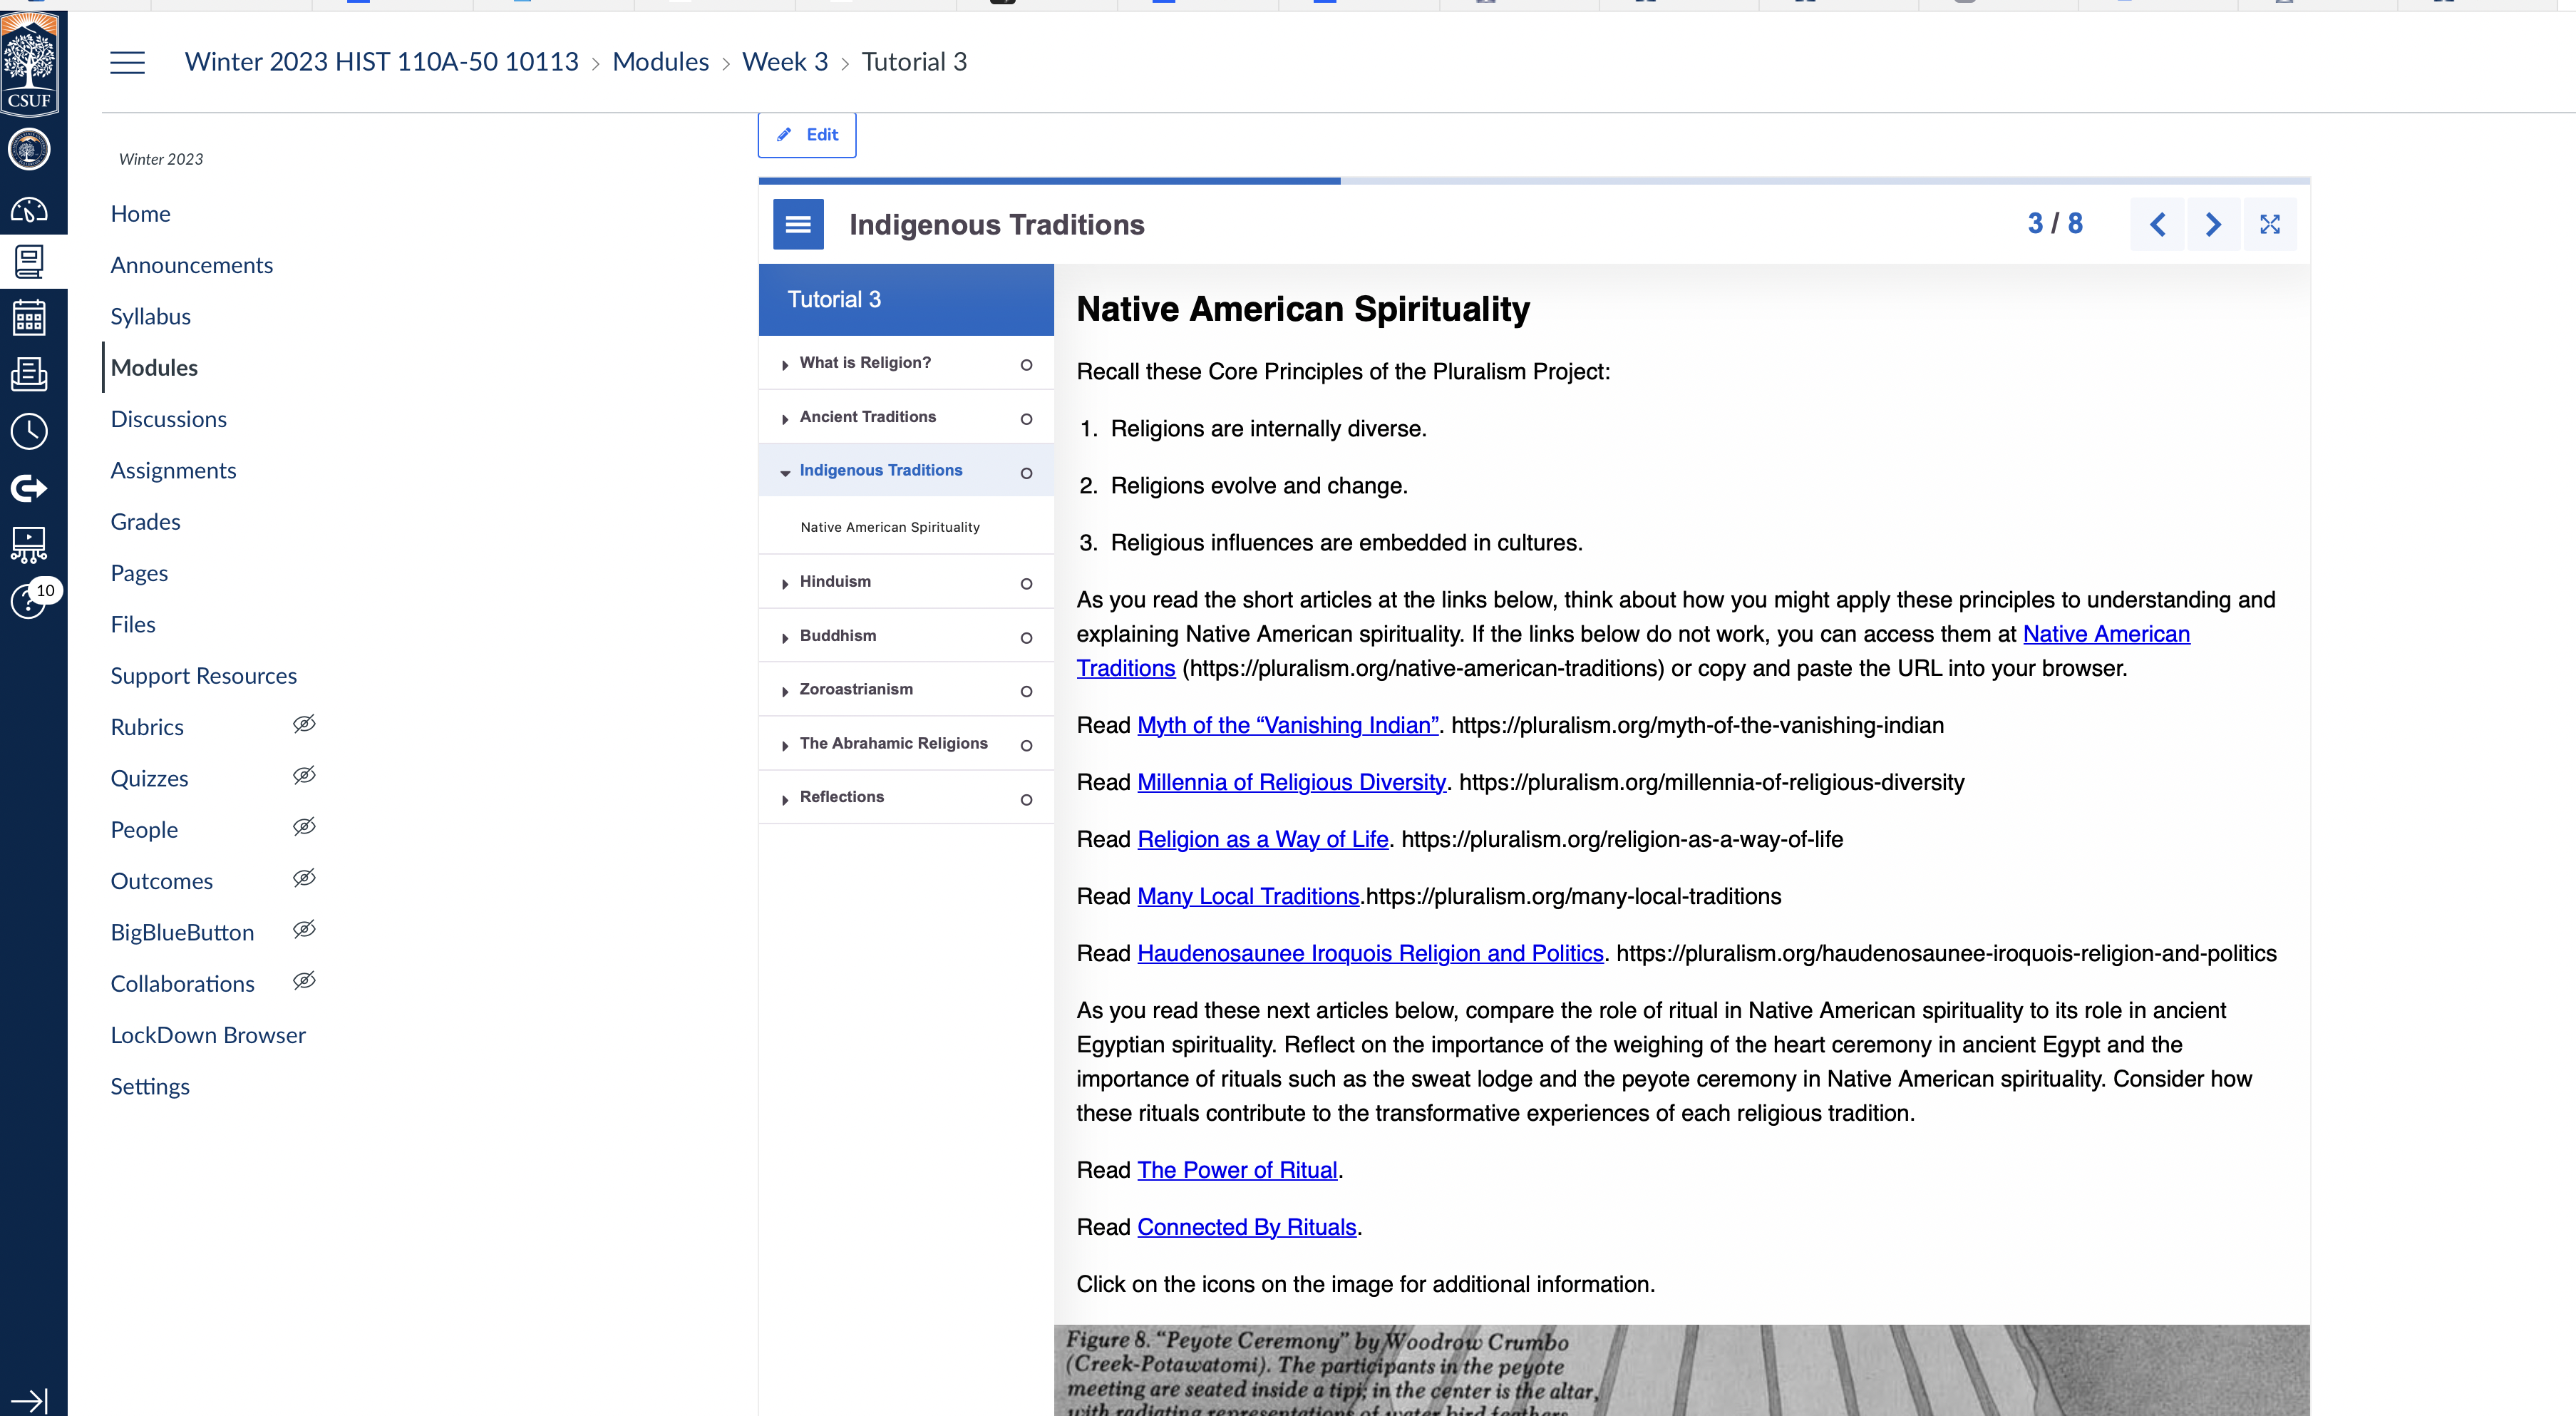The height and width of the screenshot is (1416, 2576).
Task: Open Grades in the course menu
Action: [x=145, y=522]
